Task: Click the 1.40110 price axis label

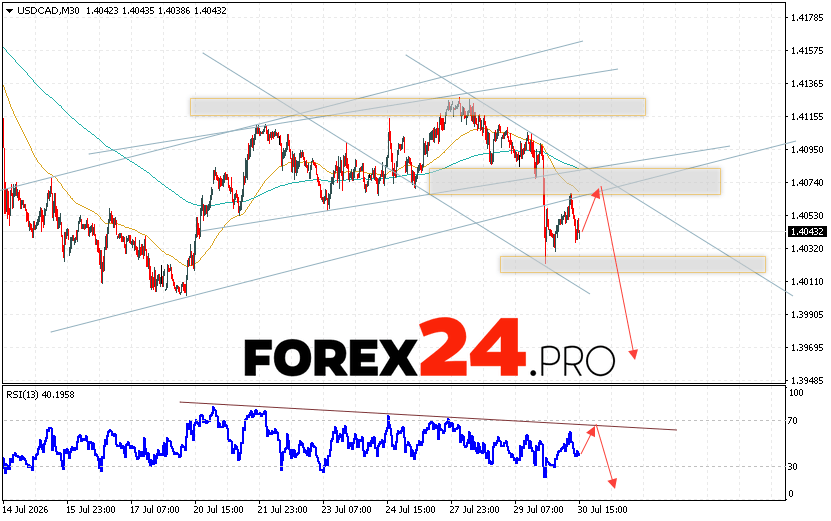Action: 807,281
